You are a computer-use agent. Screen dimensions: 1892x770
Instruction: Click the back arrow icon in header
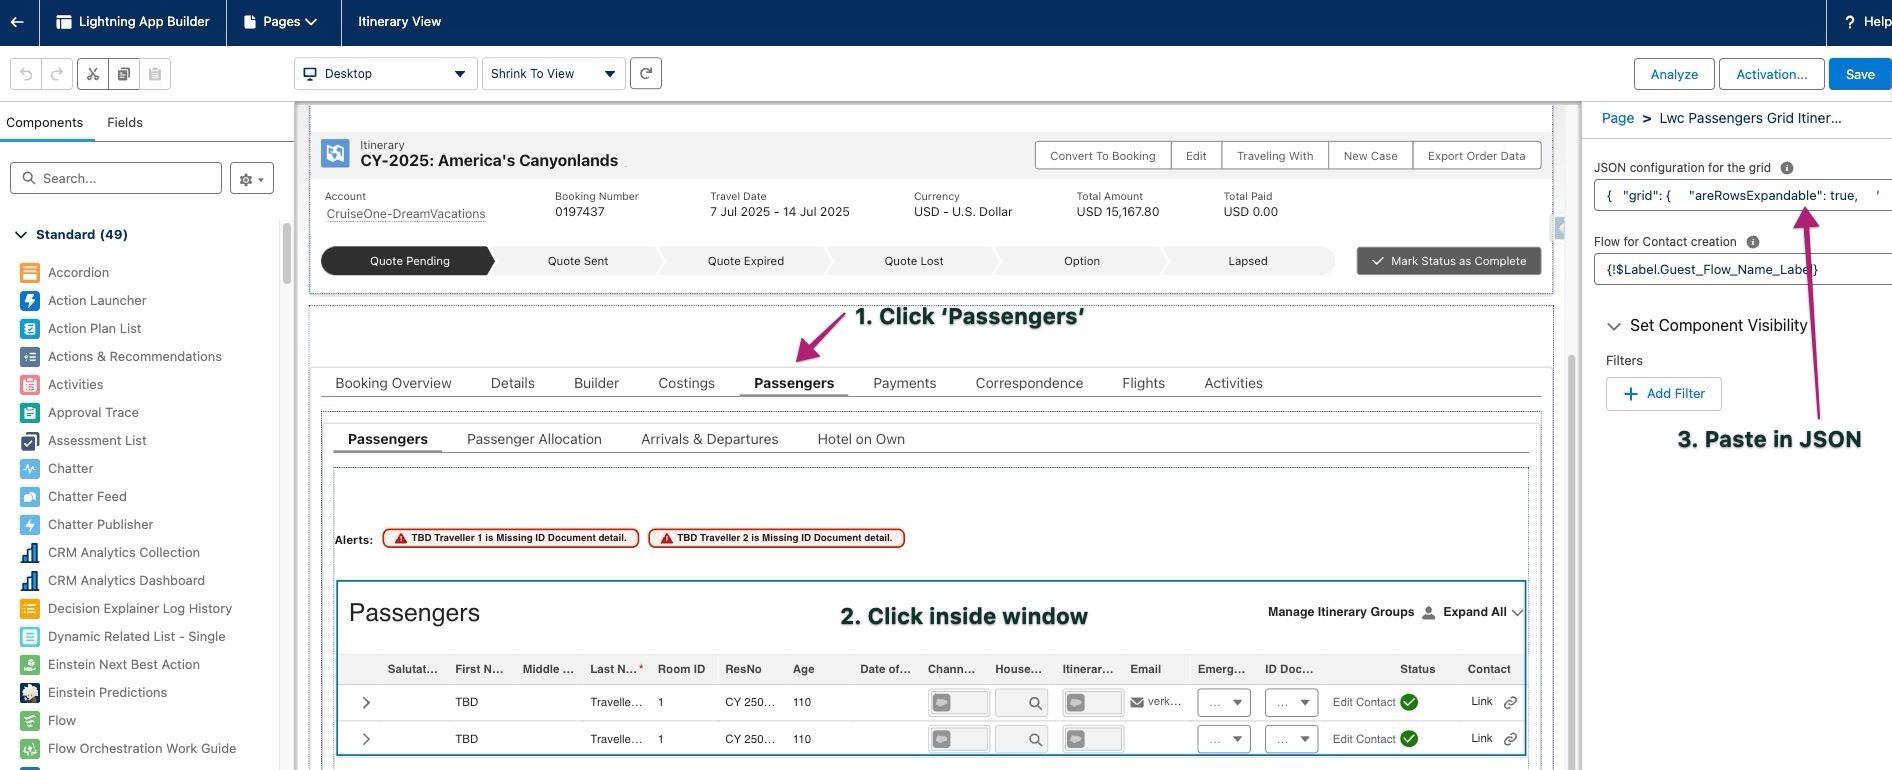[17, 22]
